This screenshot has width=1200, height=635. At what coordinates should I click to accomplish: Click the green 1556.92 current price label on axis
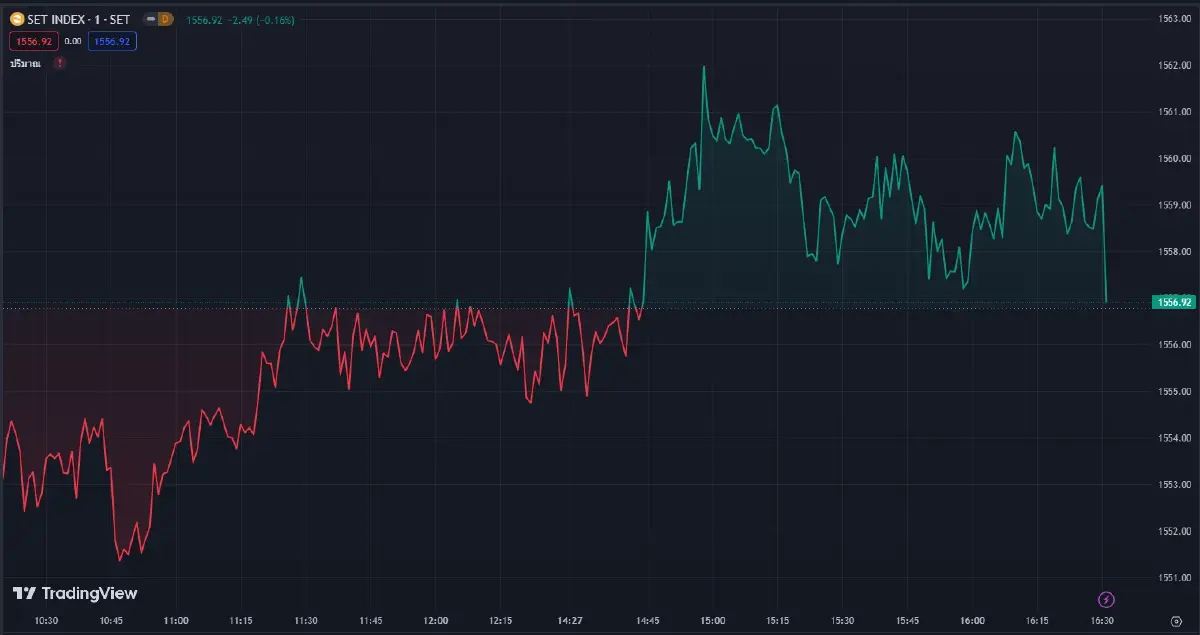coord(1172,301)
